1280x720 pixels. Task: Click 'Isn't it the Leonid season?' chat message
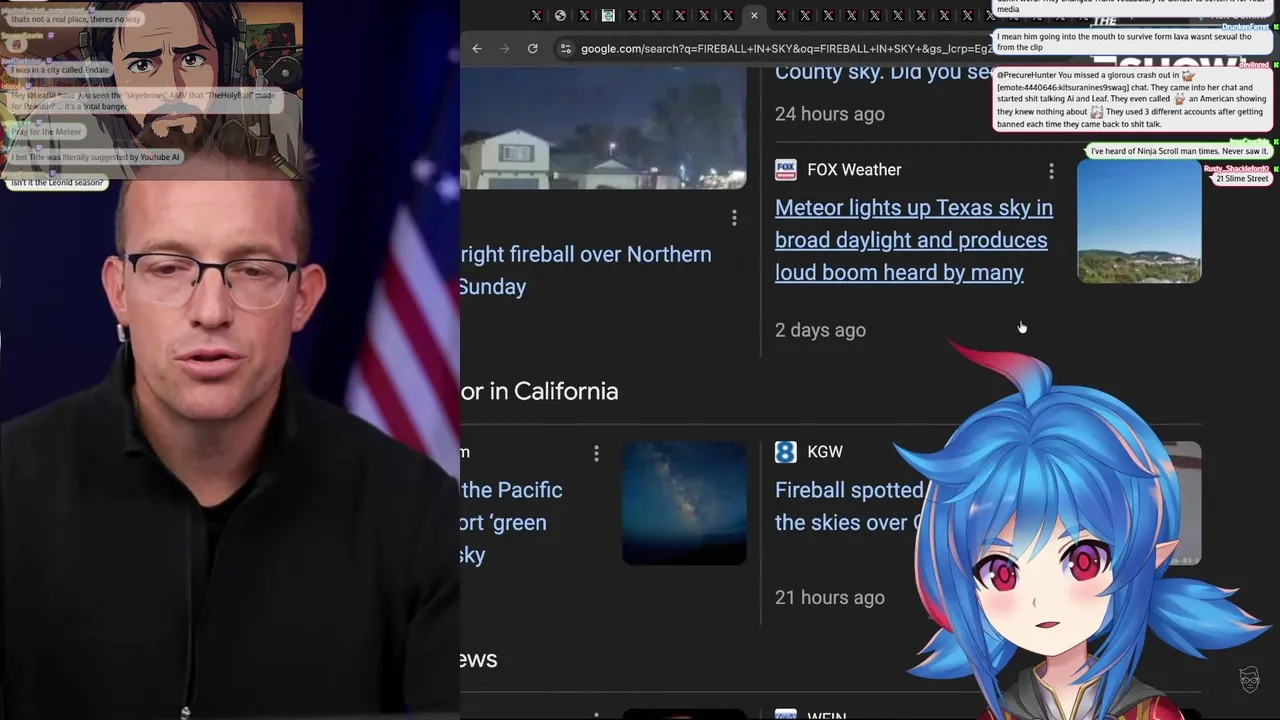click(x=57, y=183)
